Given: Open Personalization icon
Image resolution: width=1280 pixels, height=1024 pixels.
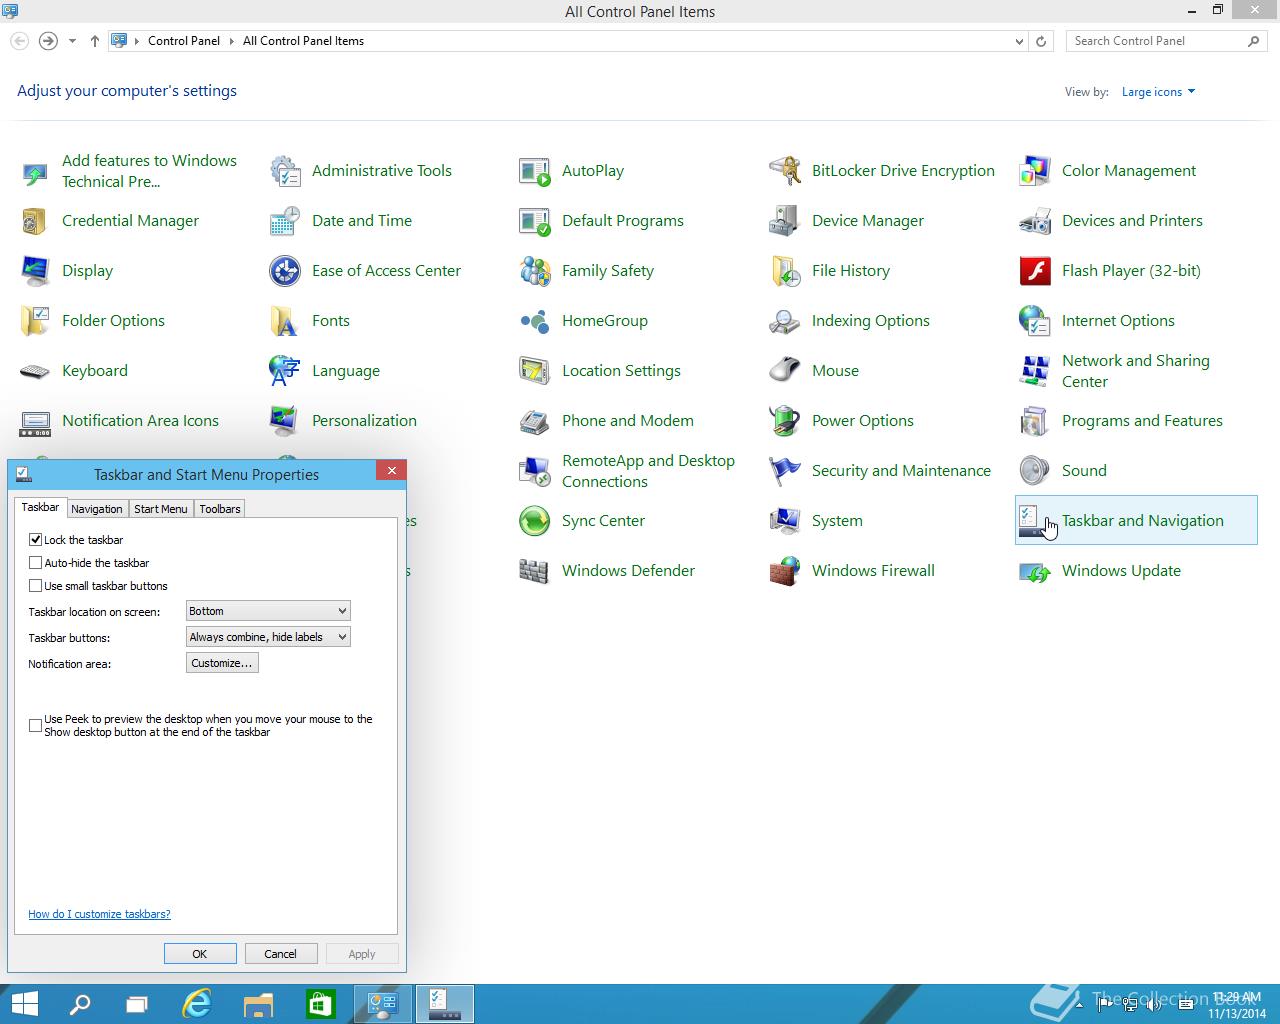Looking at the screenshot, I should 285,421.
